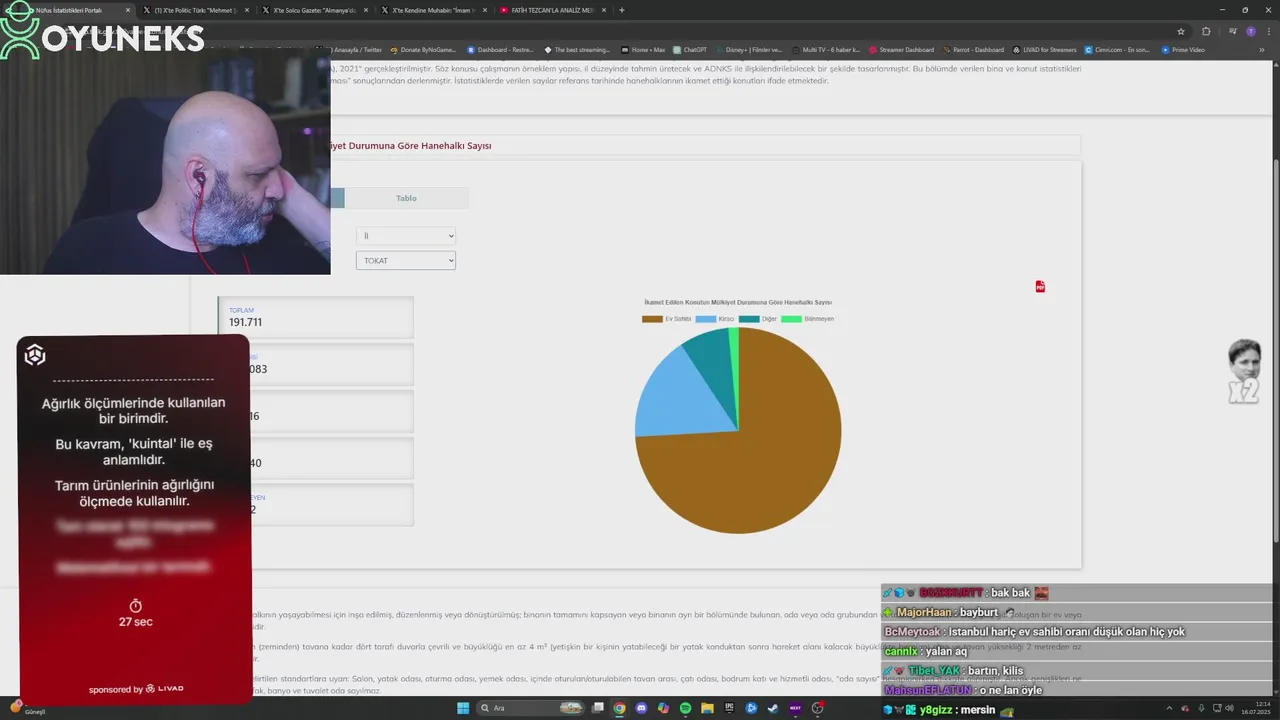The height and width of the screenshot is (720, 1280).
Task: Open Chrome media control icon
Action: click(1233, 31)
